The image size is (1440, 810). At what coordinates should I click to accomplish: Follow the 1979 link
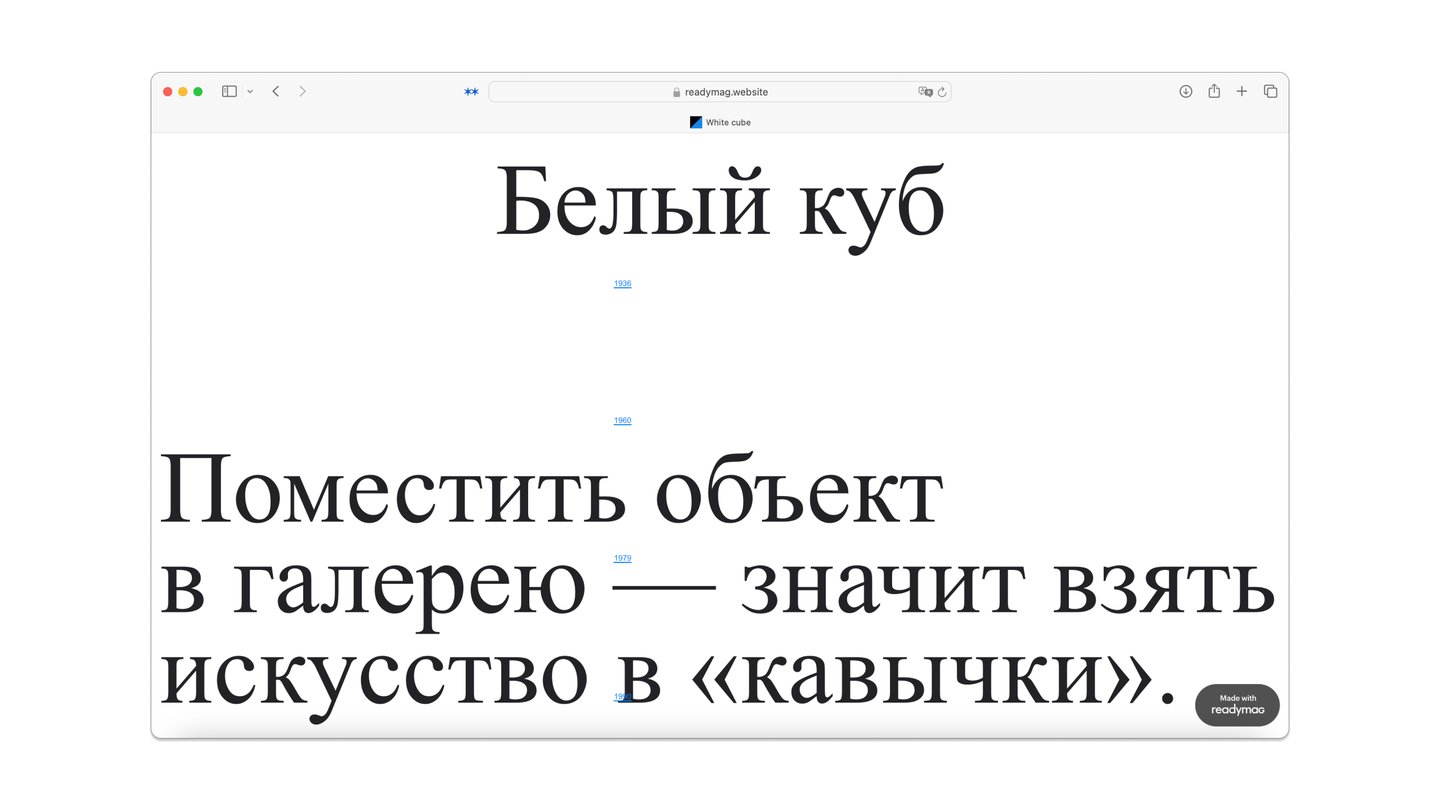click(x=622, y=558)
